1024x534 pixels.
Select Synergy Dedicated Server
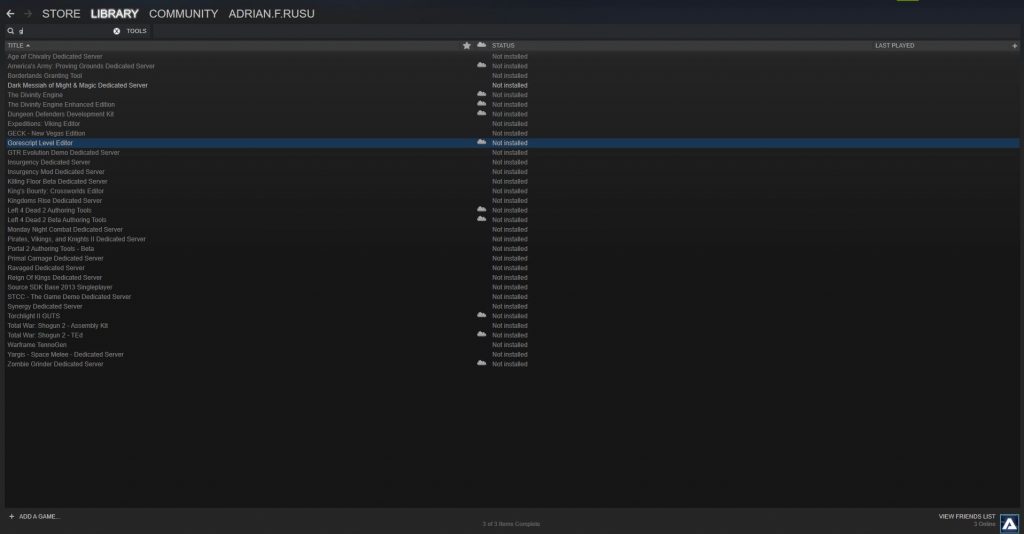[44, 306]
